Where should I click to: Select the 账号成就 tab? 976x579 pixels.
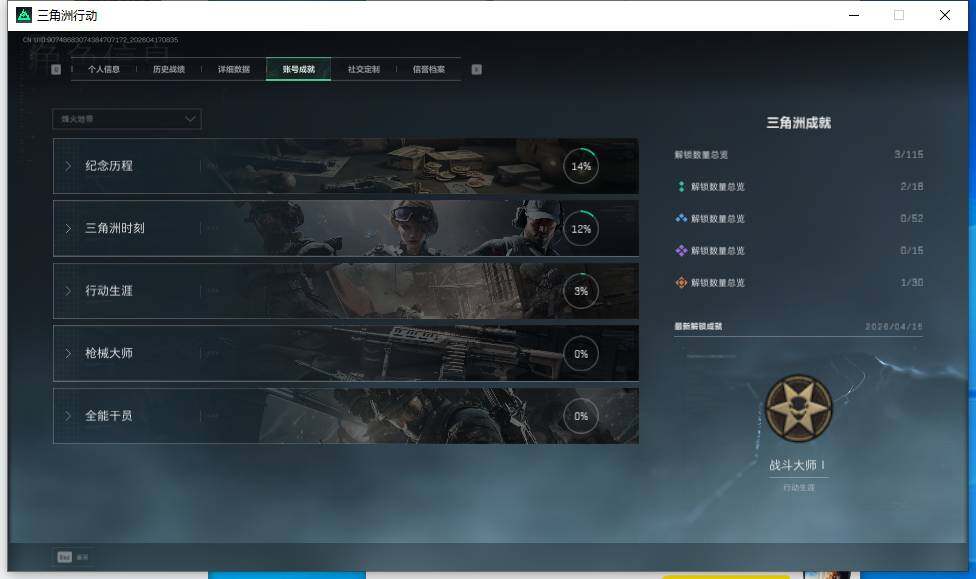pos(298,69)
